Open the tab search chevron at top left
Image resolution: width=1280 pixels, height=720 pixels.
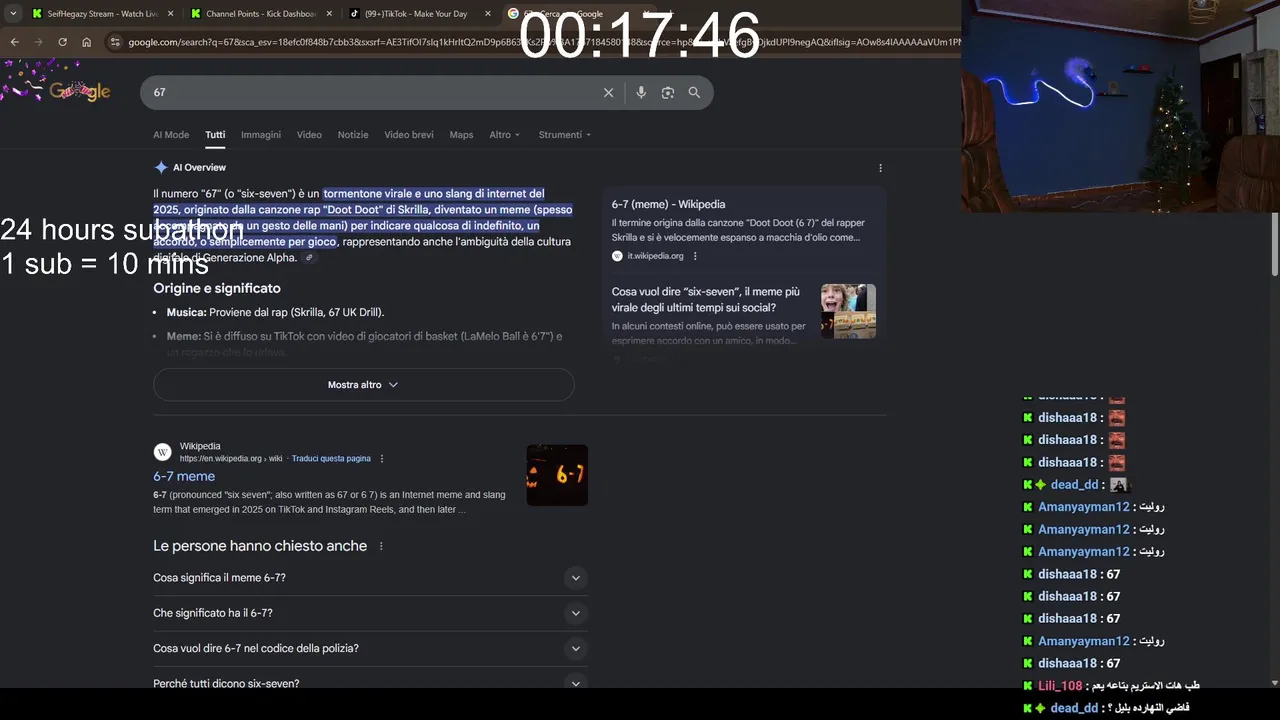tap(12, 14)
